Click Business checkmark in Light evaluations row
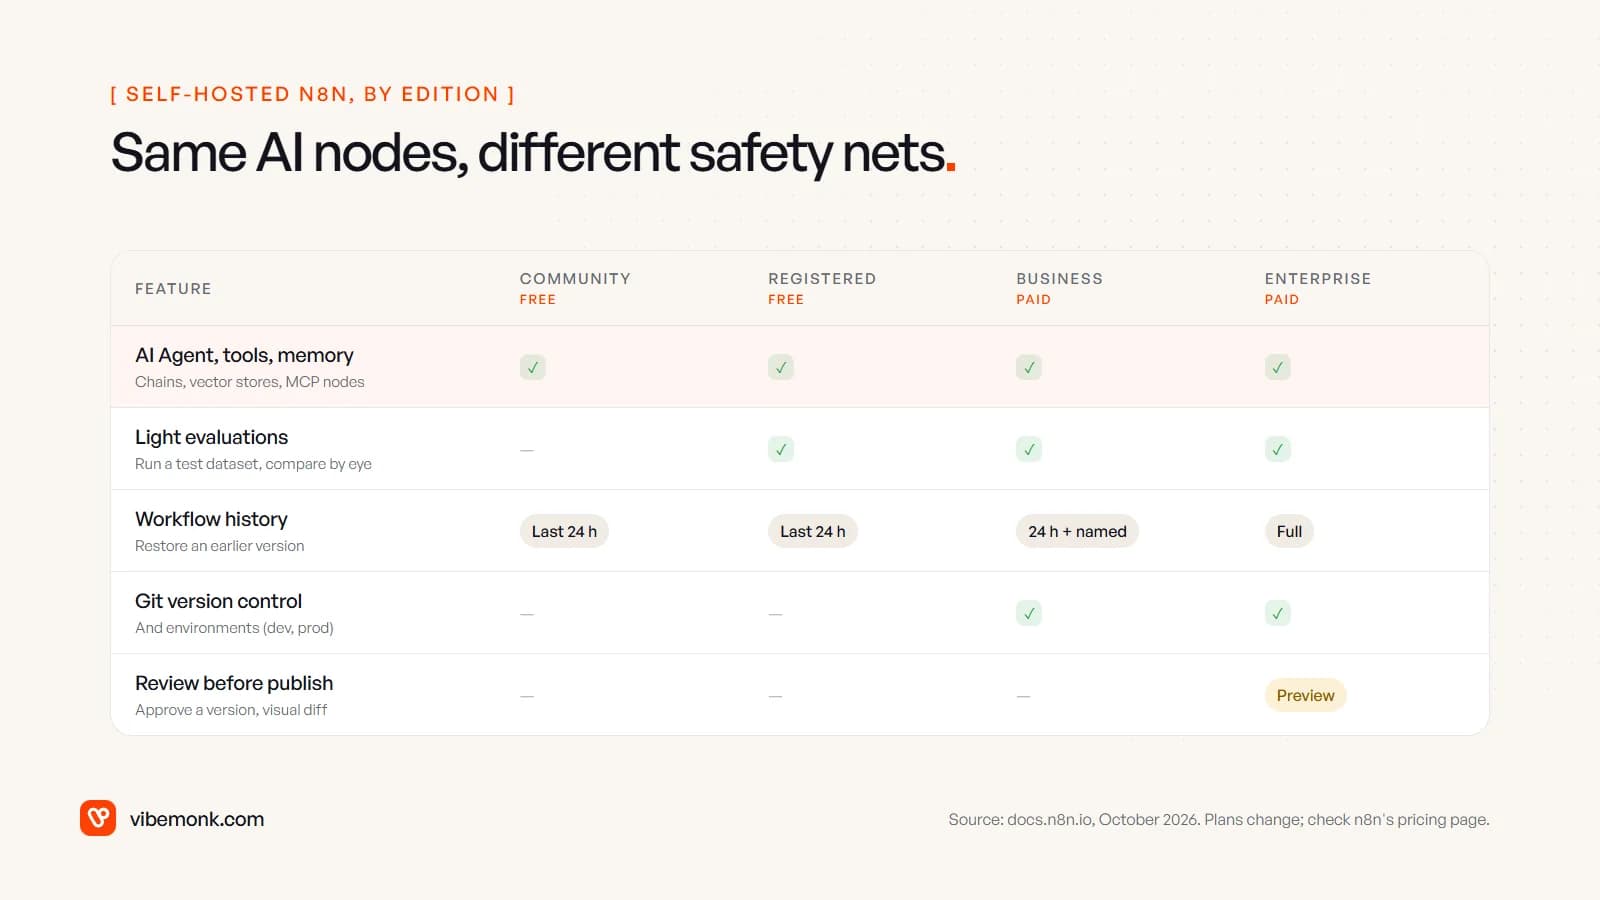The height and width of the screenshot is (900, 1600). pyautogui.click(x=1029, y=449)
